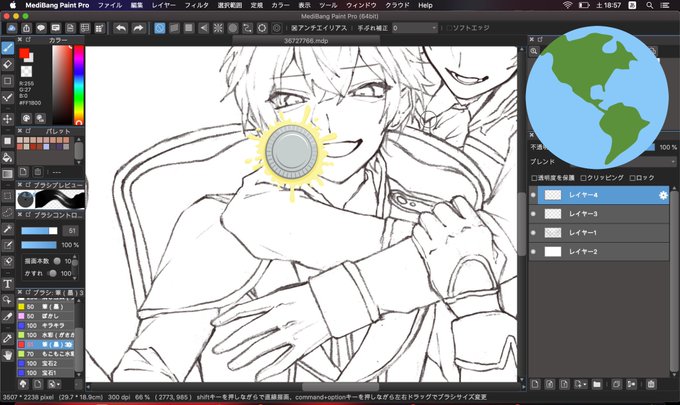Click the Wi-Fi icon in menu bar
Image resolution: width=680 pixels, height=405 pixels.
point(568,5)
